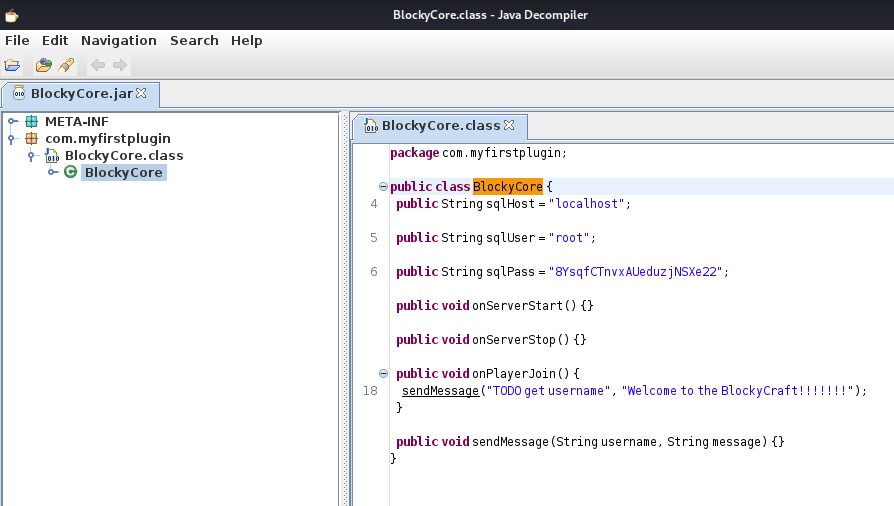Select META-INF in the tree
The height and width of the screenshot is (506, 894).
pyautogui.click(x=76, y=122)
